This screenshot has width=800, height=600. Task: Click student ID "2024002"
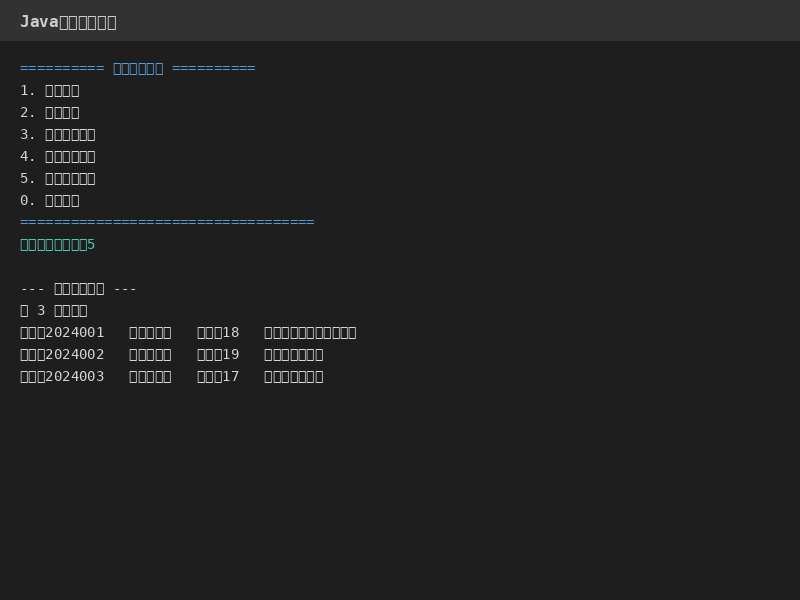pyautogui.click(x=74, y=355)
